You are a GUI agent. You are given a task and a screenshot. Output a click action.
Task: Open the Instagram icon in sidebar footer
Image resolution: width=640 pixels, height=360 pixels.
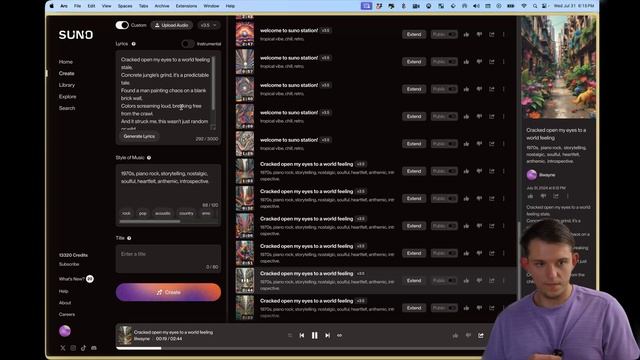click(73, 348)
